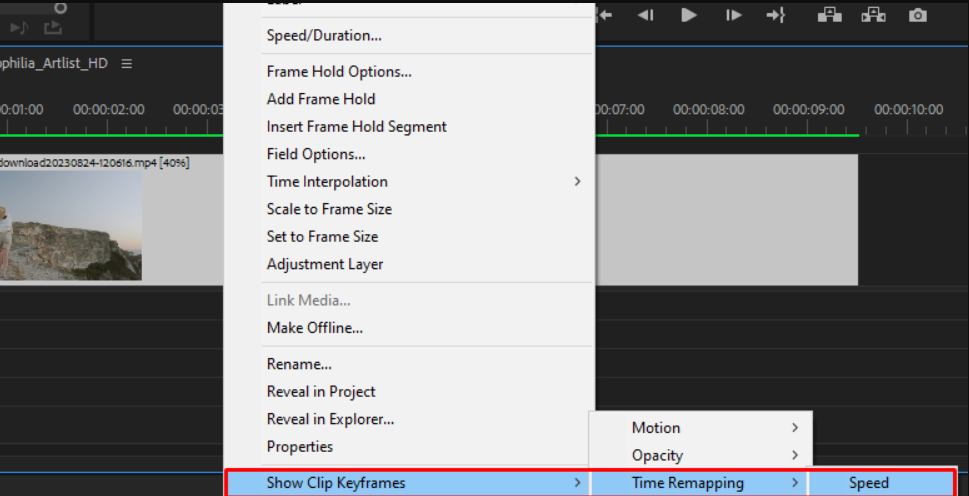Select Set to Frame Size
Screen dimensions: 969x496
click(408, 237)
